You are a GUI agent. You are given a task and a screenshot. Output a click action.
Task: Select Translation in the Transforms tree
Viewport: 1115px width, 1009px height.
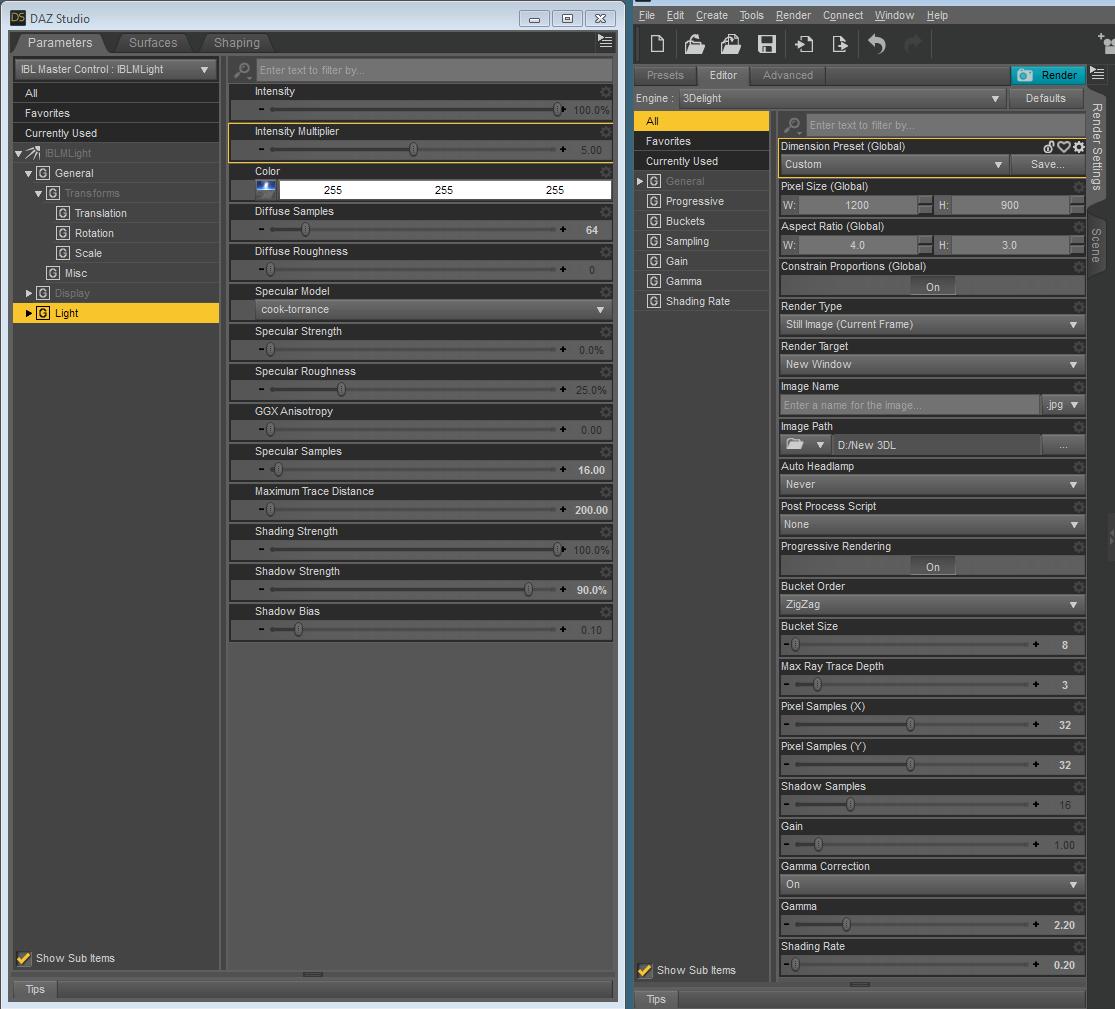coord(100,213)
